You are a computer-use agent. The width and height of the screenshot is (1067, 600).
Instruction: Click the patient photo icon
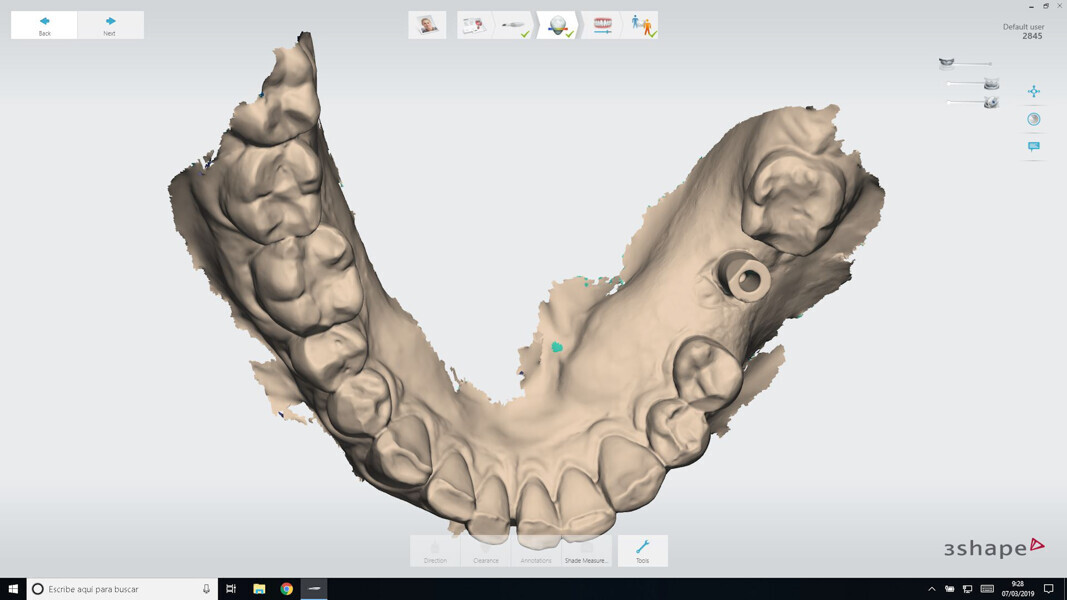point(427,25)
